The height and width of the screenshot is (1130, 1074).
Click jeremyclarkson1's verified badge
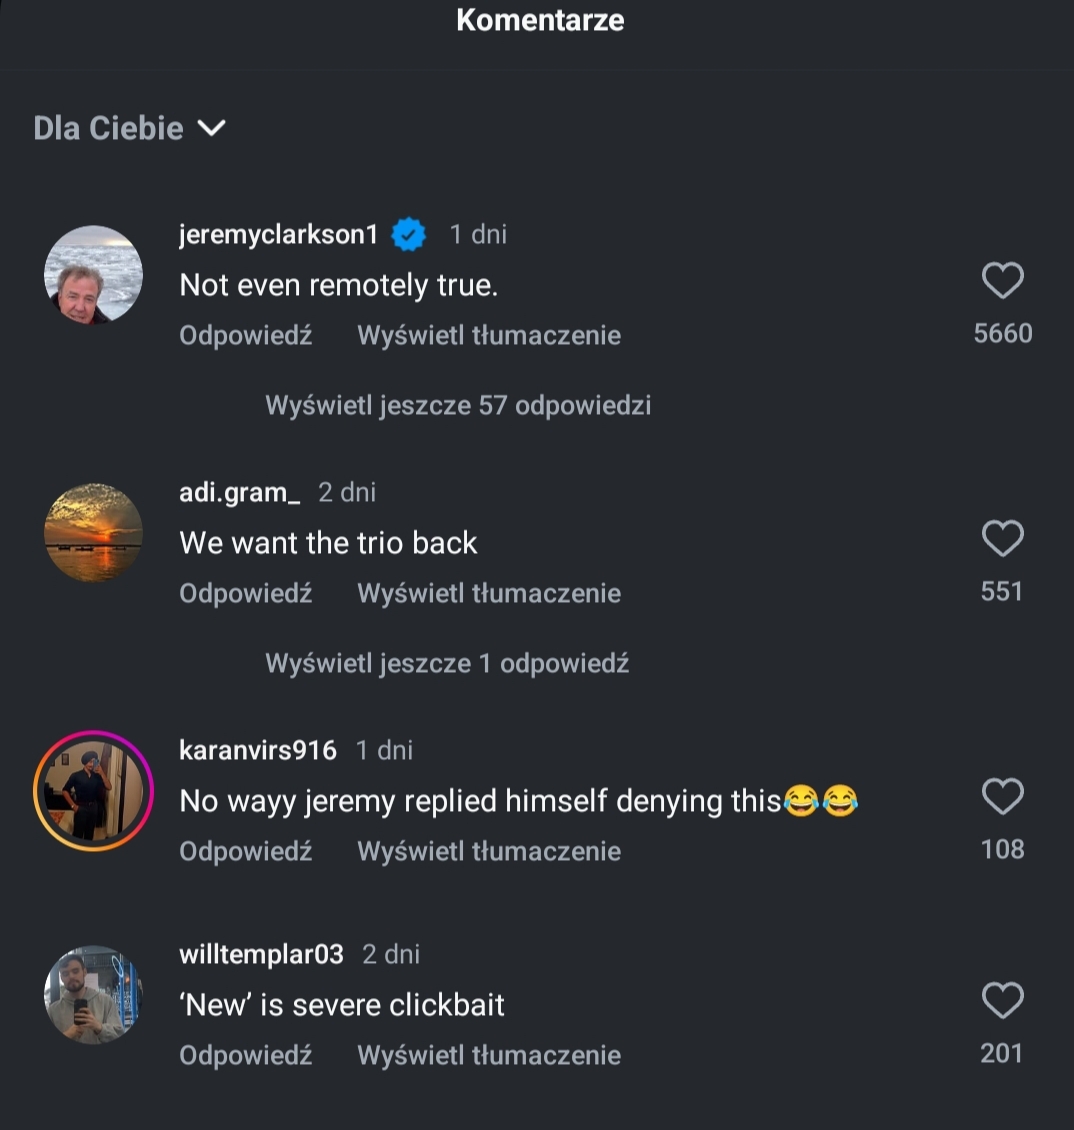409,235
